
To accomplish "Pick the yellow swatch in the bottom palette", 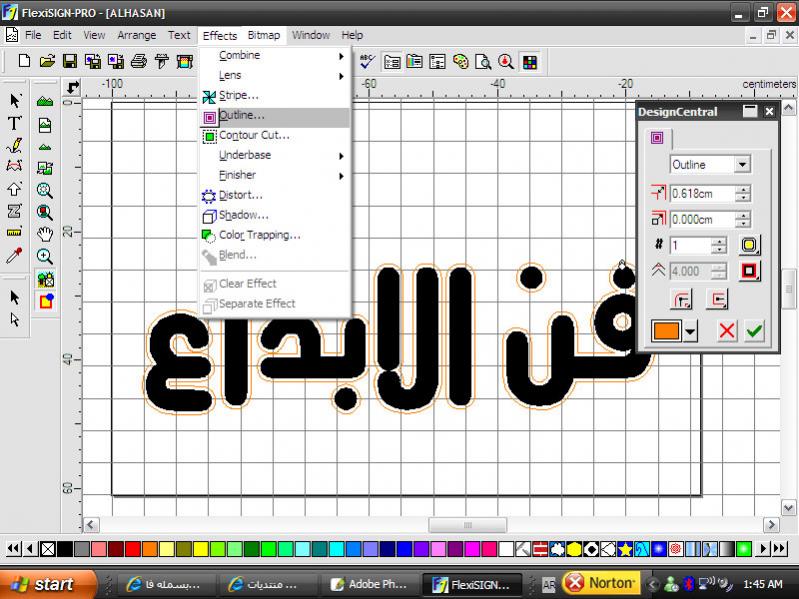I will pyautogui.click(x=200, y=549).
